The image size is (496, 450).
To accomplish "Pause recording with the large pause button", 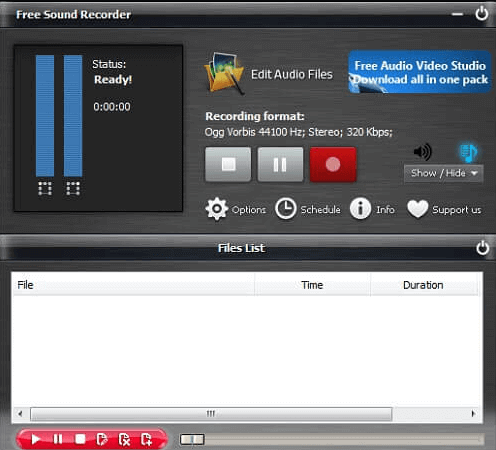I will tap(280, 164).
